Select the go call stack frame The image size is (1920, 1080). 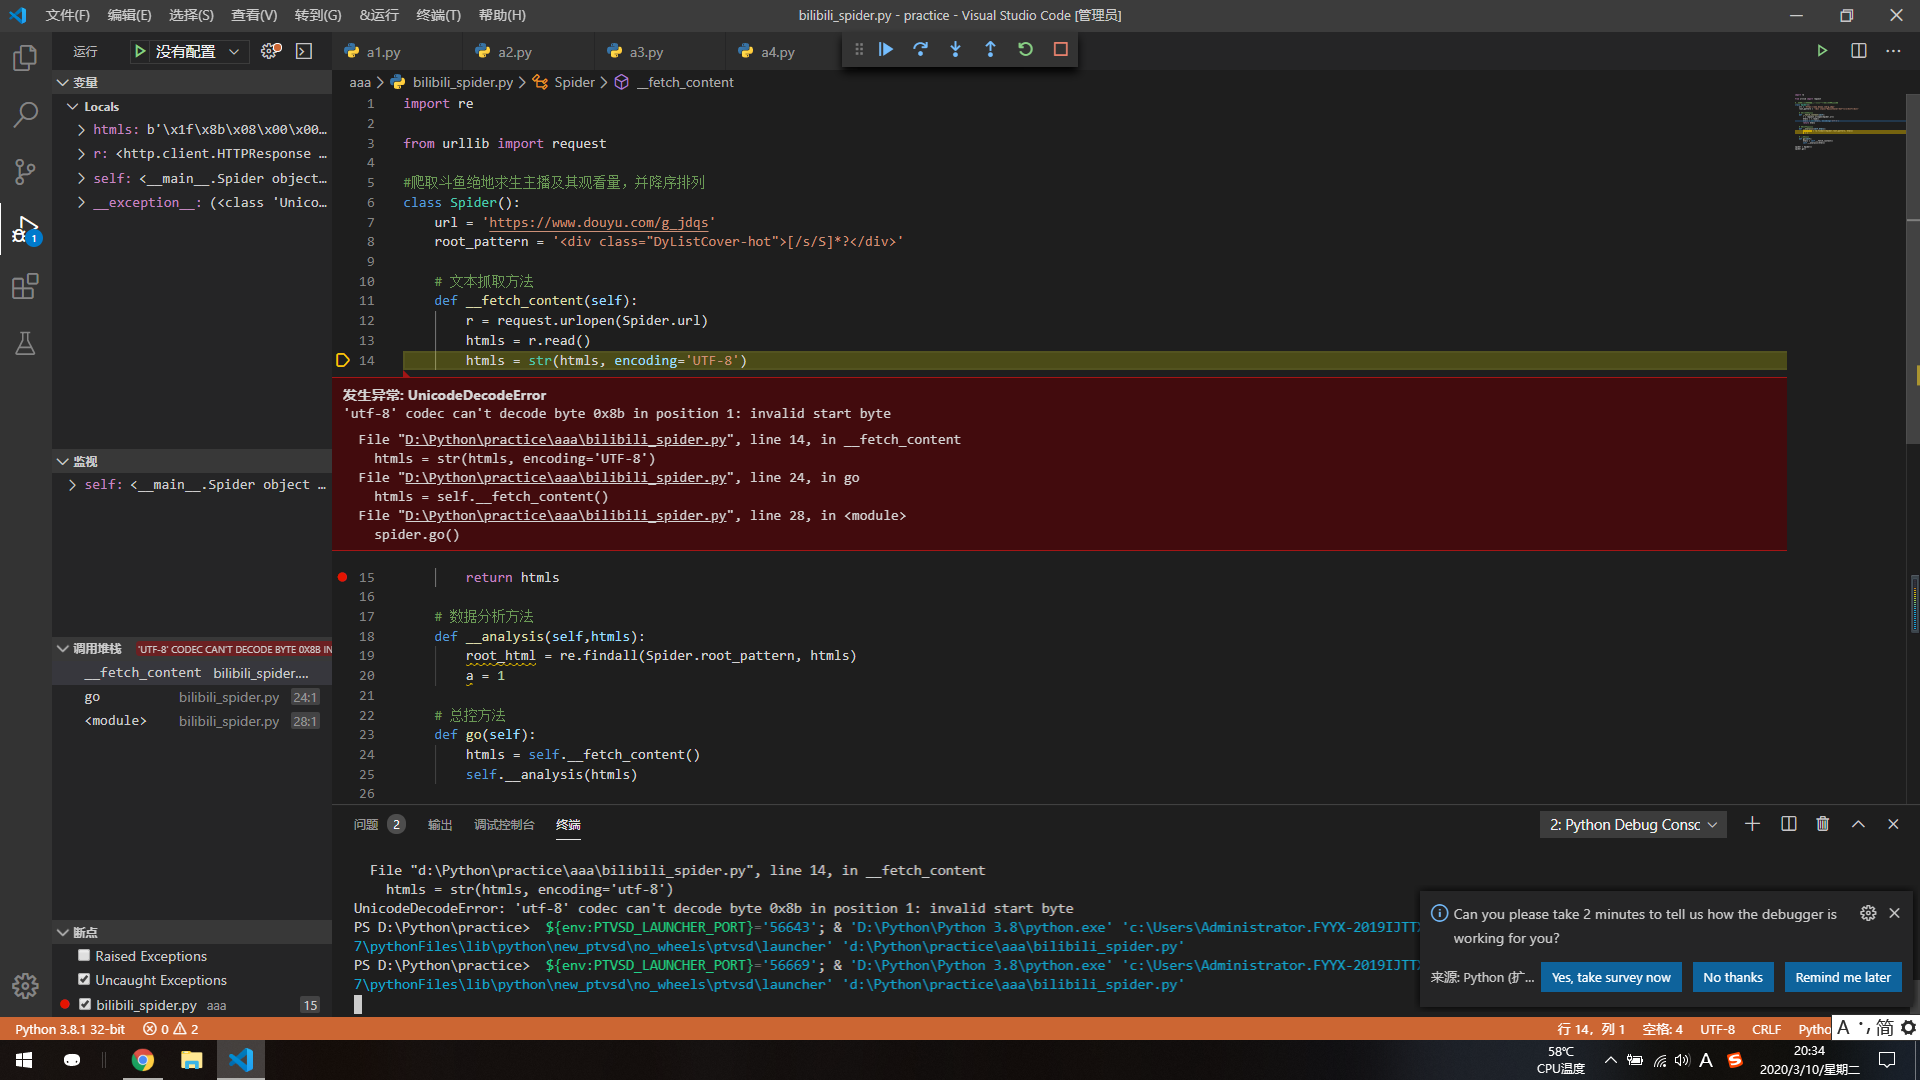coord(192,697)
